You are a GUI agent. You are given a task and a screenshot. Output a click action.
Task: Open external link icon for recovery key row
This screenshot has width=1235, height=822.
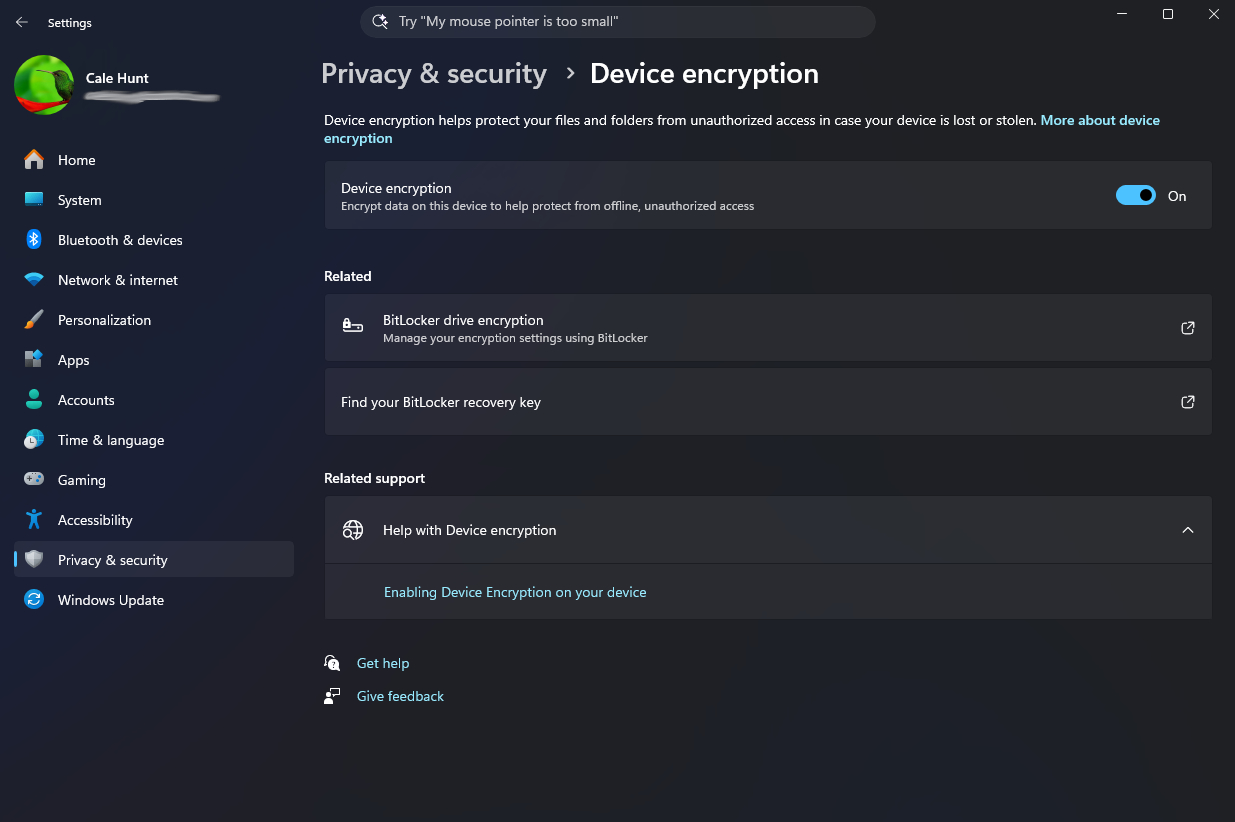tap(1188, 402)
